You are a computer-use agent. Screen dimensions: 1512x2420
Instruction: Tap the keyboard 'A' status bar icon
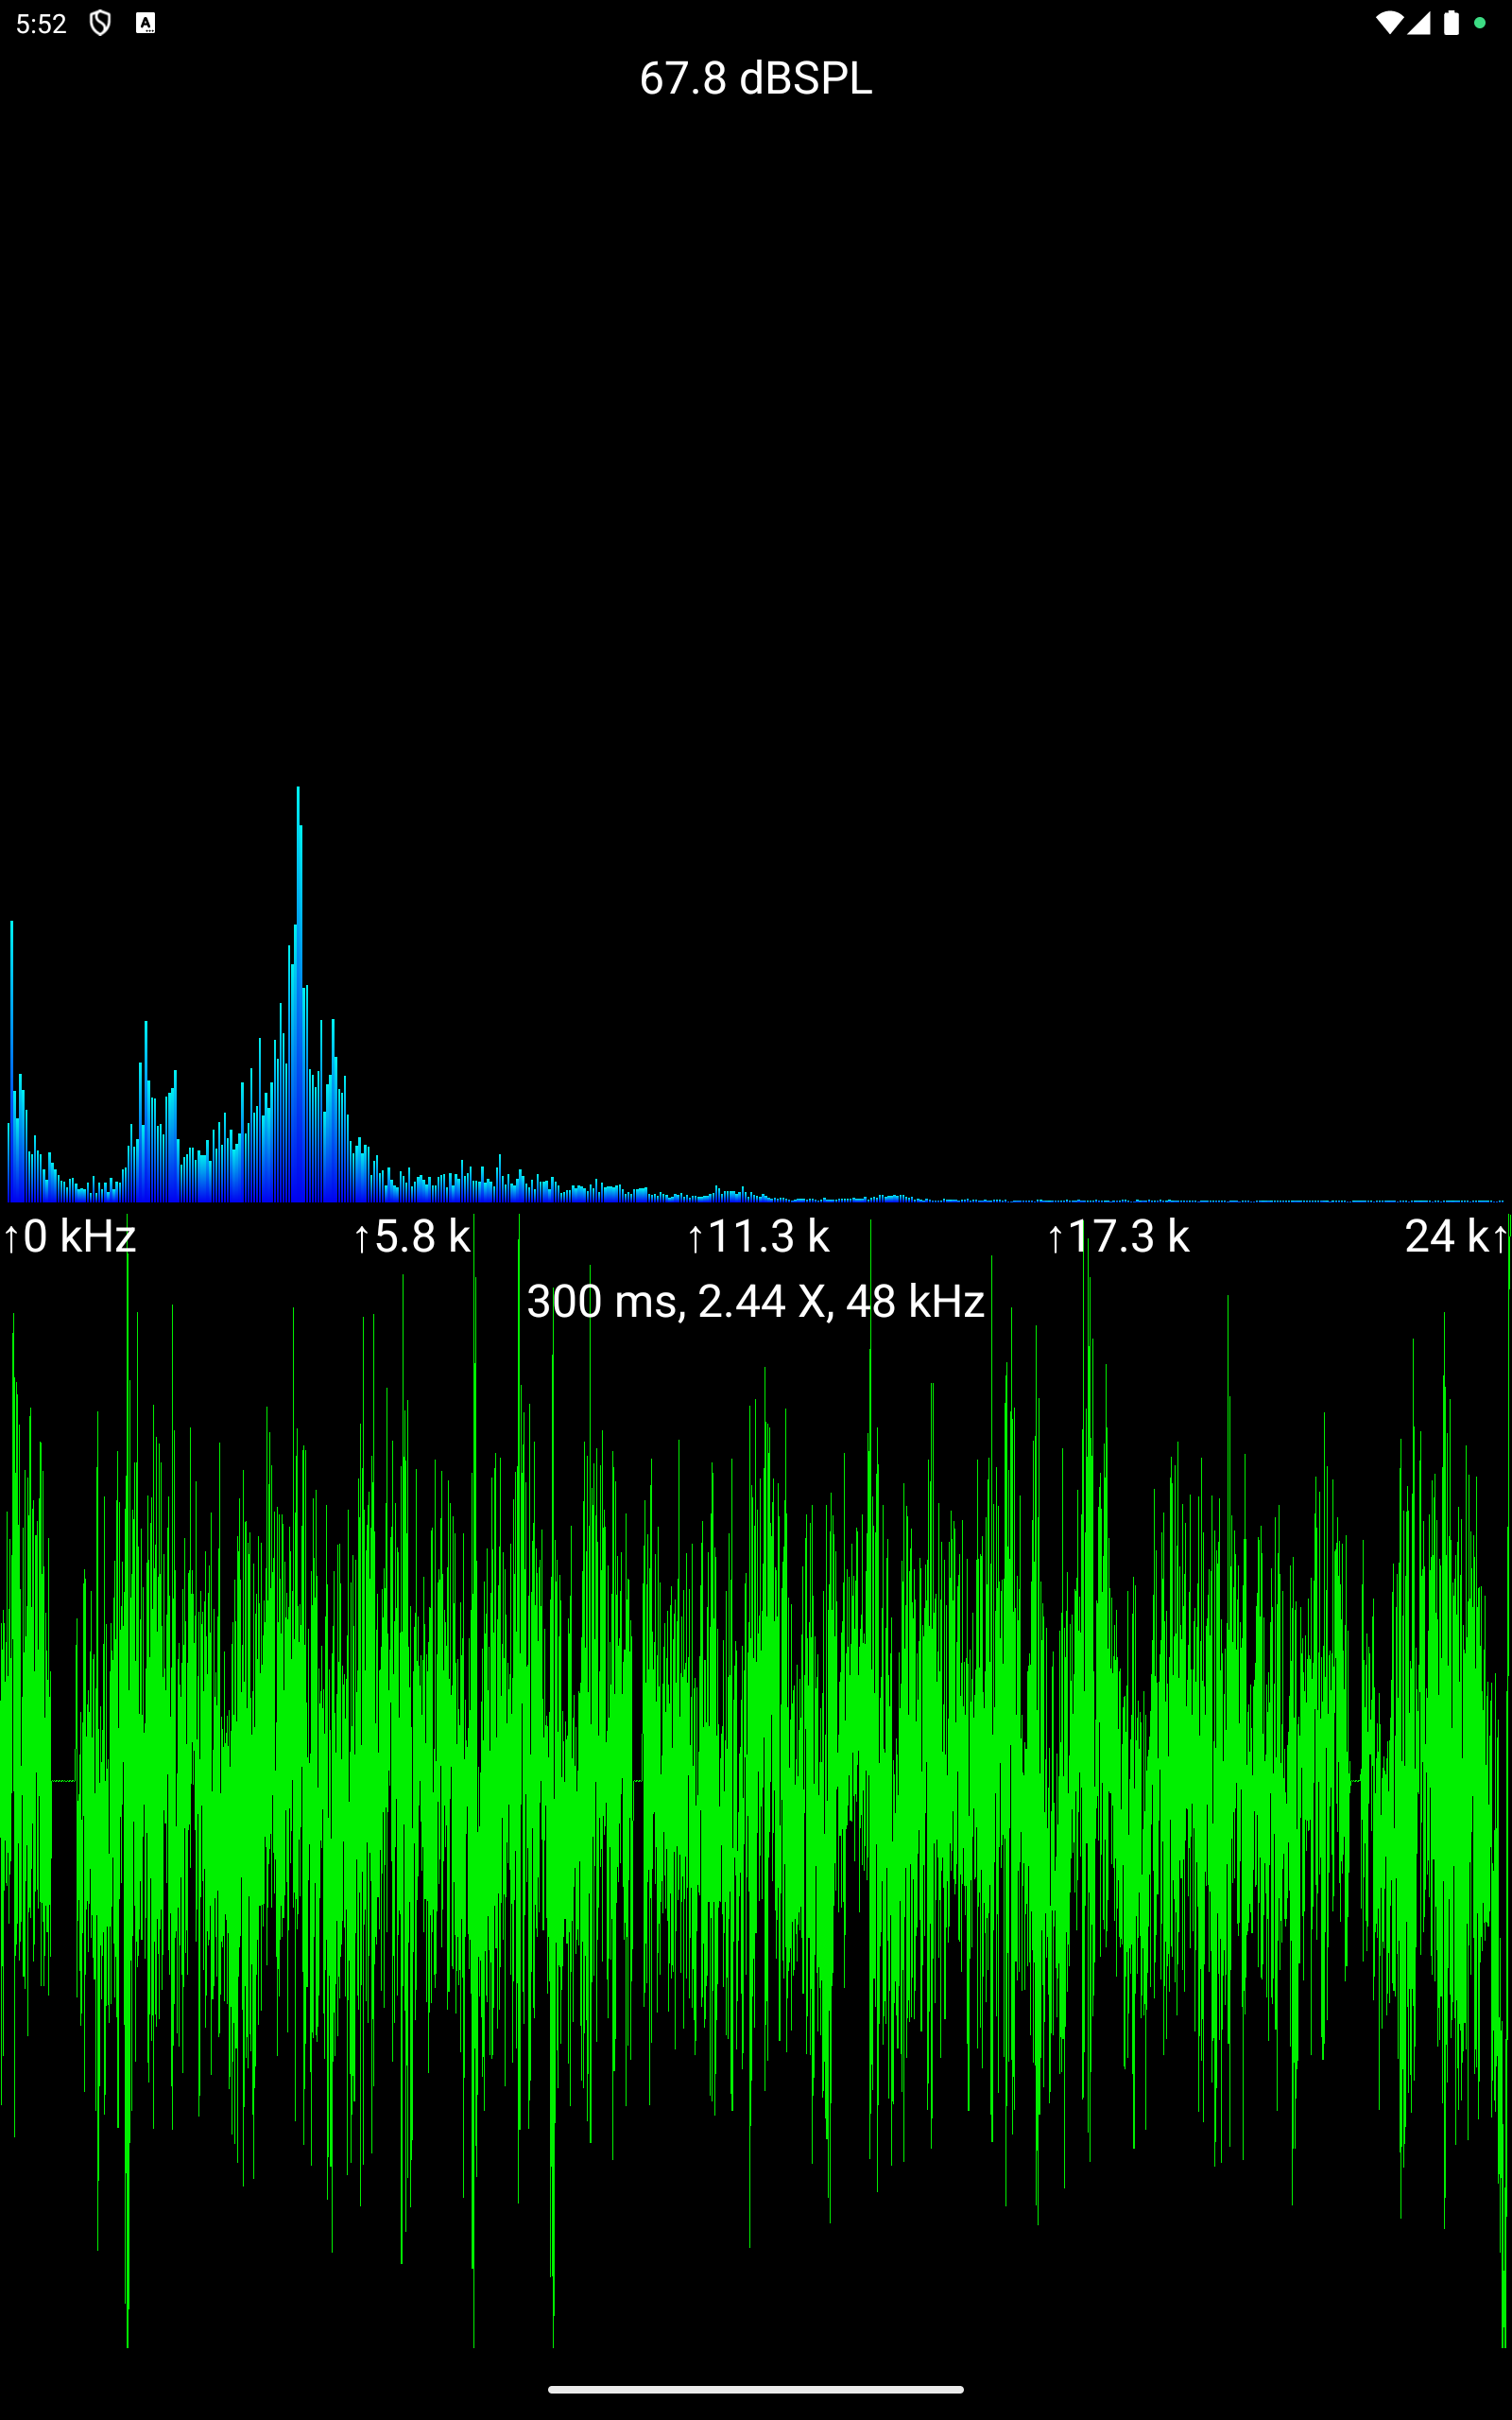pyautogui.click(x=146, y=23)
